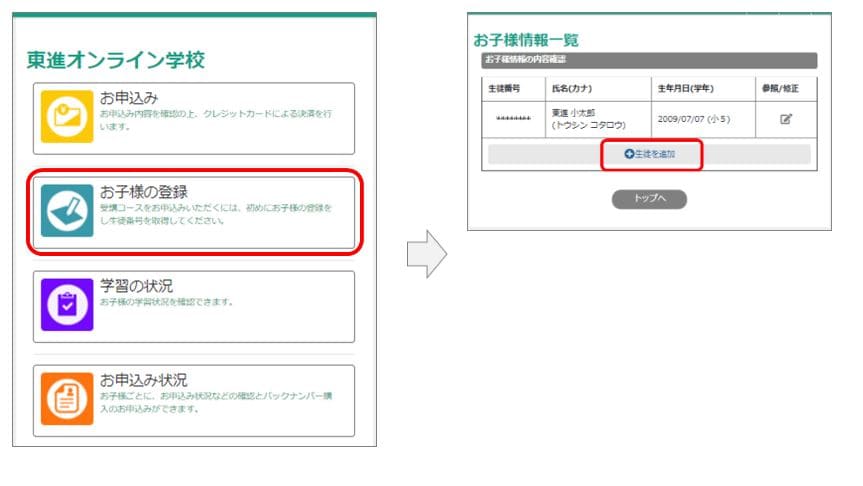Click the お子様情報の内容確認 gray bar
Image resolution: width=863 pixels, height=486 pixels.
(x=649, y=60)
